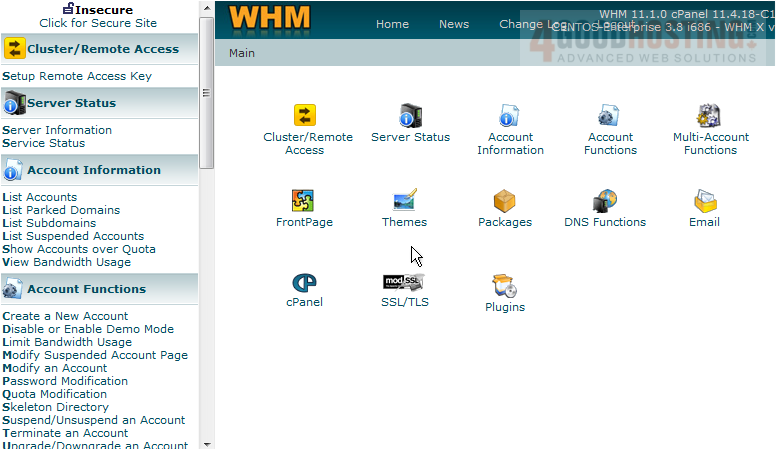Click Create a New Account link
Screen dimensions: 776x450
[65, 316]
